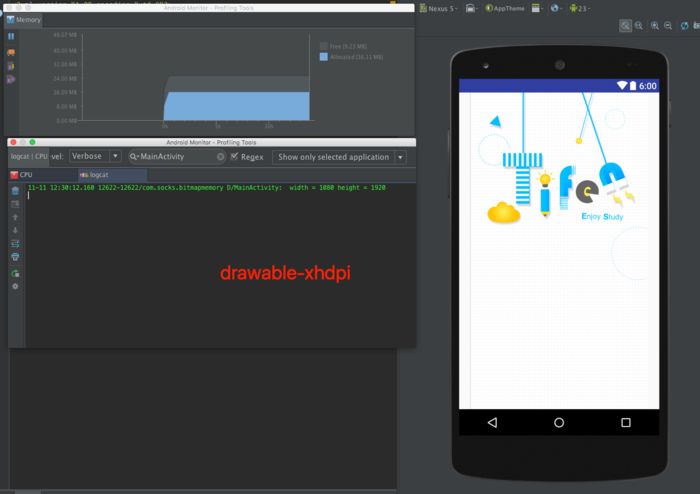Image resolution: width=700 pixels, height=494 pixels.
Task: Open the Verbose log level dropdown
Action: click(95, 156)
